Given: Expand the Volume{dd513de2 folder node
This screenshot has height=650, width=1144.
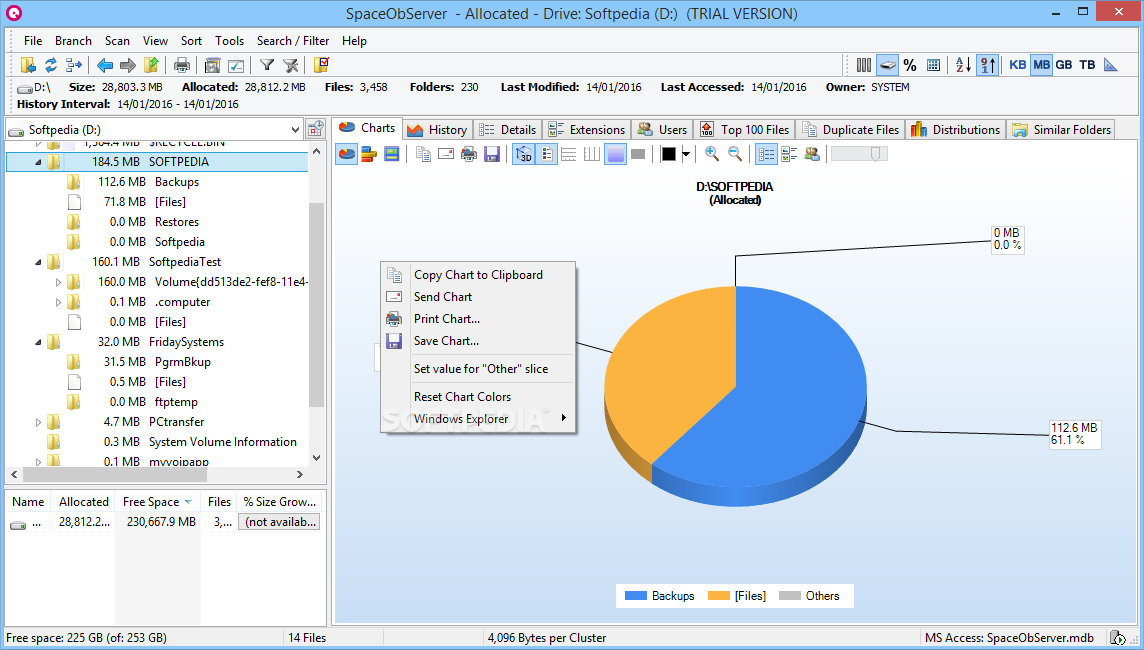Looking at the screenshot, I should click(58, 282).
